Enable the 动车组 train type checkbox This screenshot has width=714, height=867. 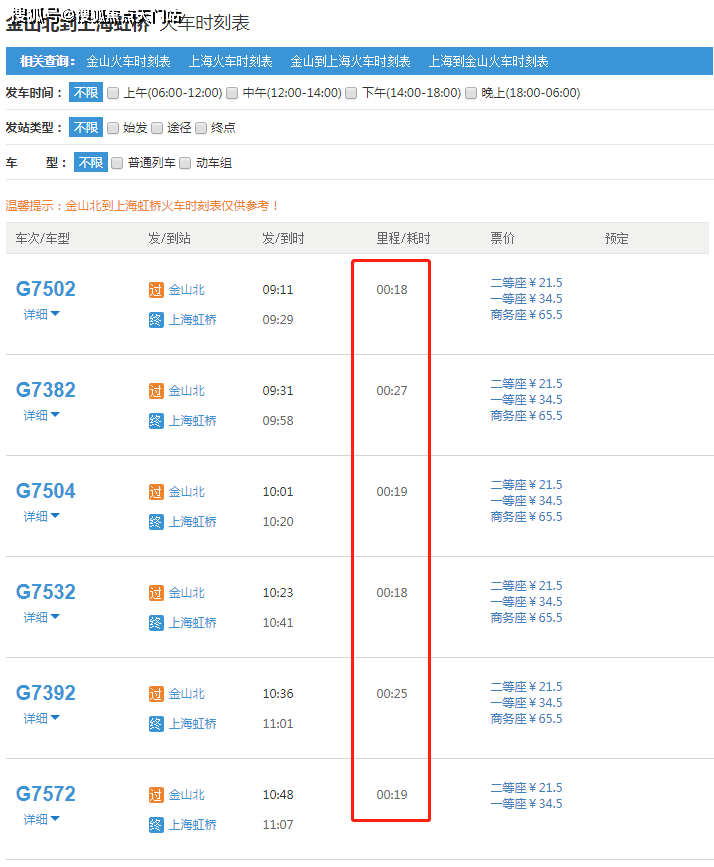click(x=185, y=163)
